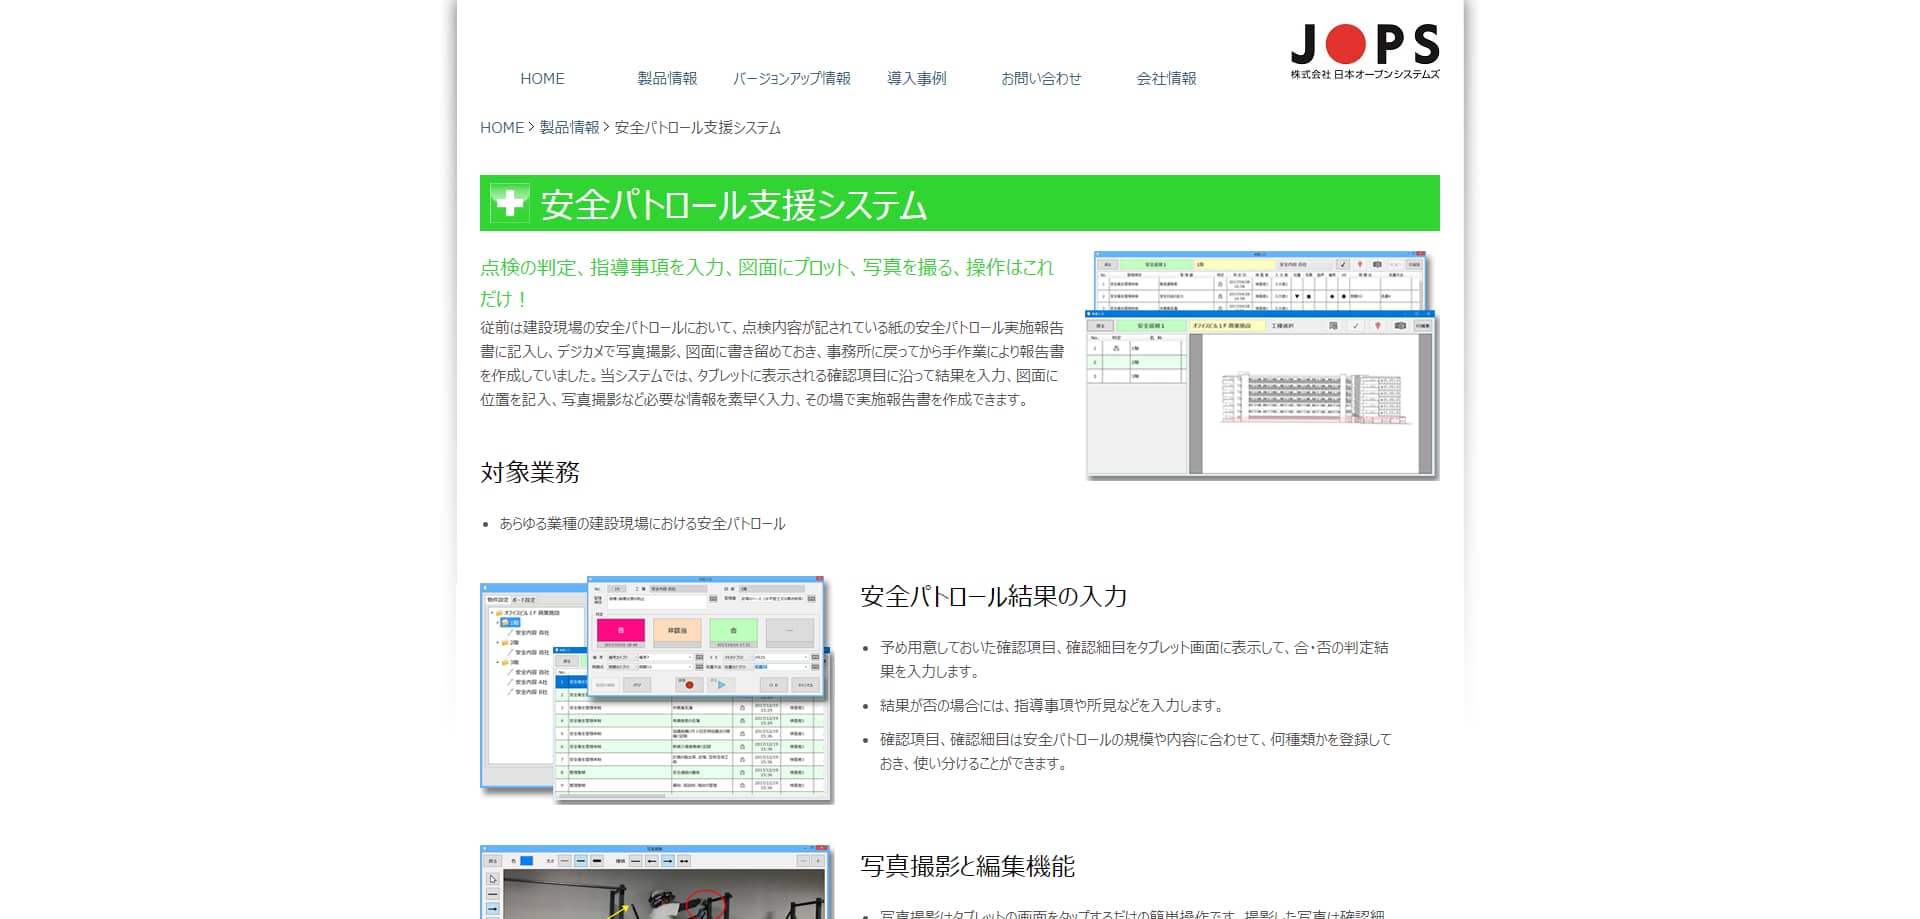Screen dimensions: 1920x919
Task: Click the 対象業務 section heading
Action: pos(530,472)
